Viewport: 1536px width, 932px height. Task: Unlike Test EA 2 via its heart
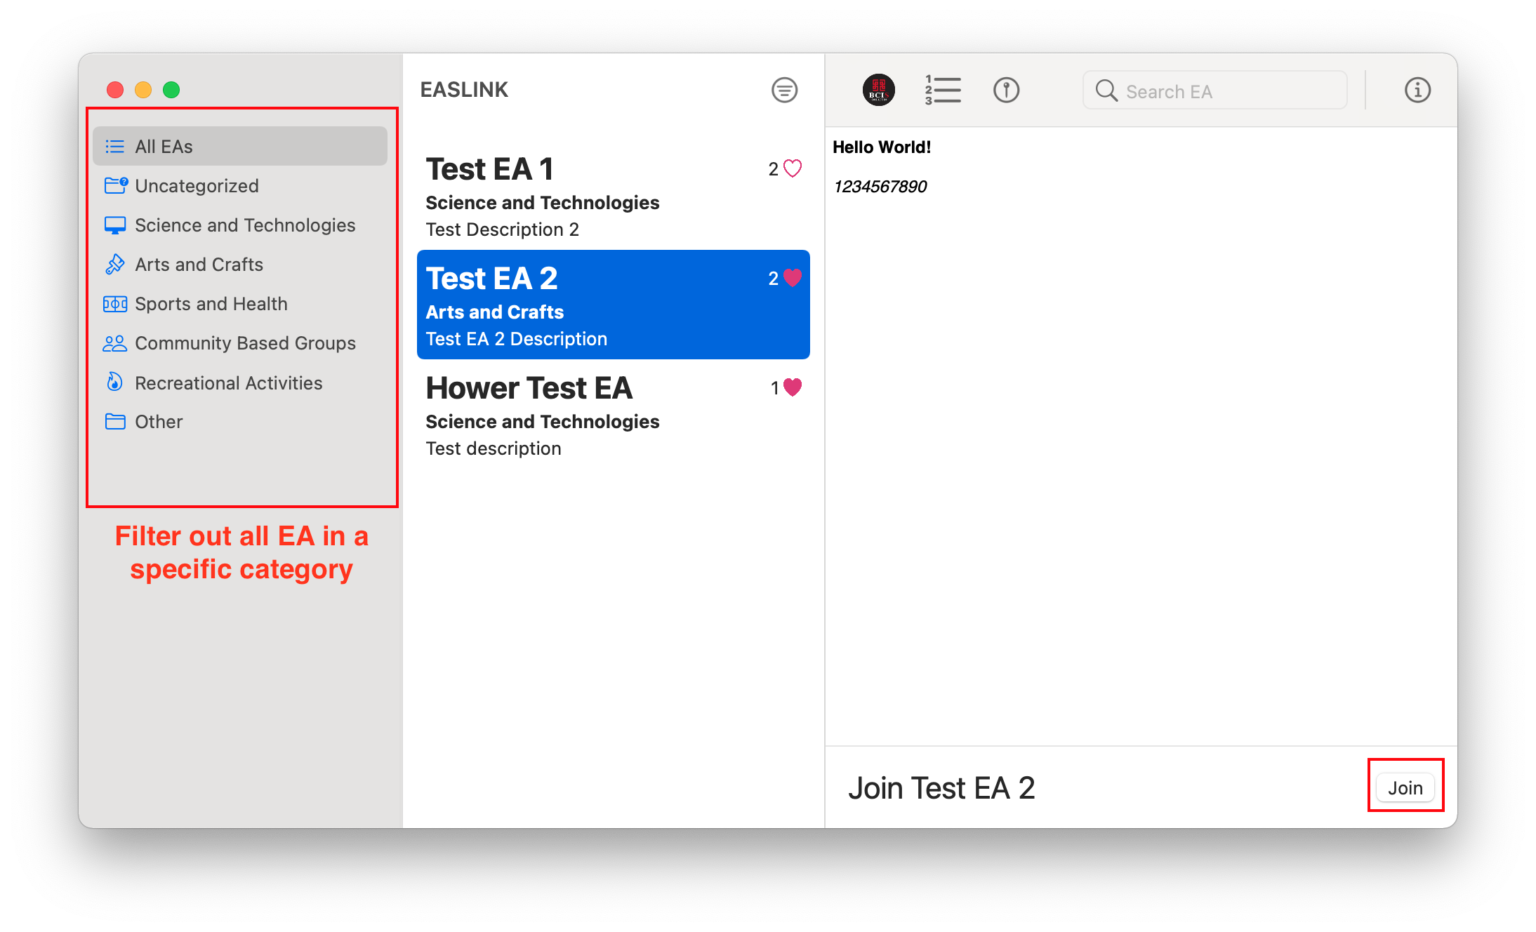[x=792, y=278]
